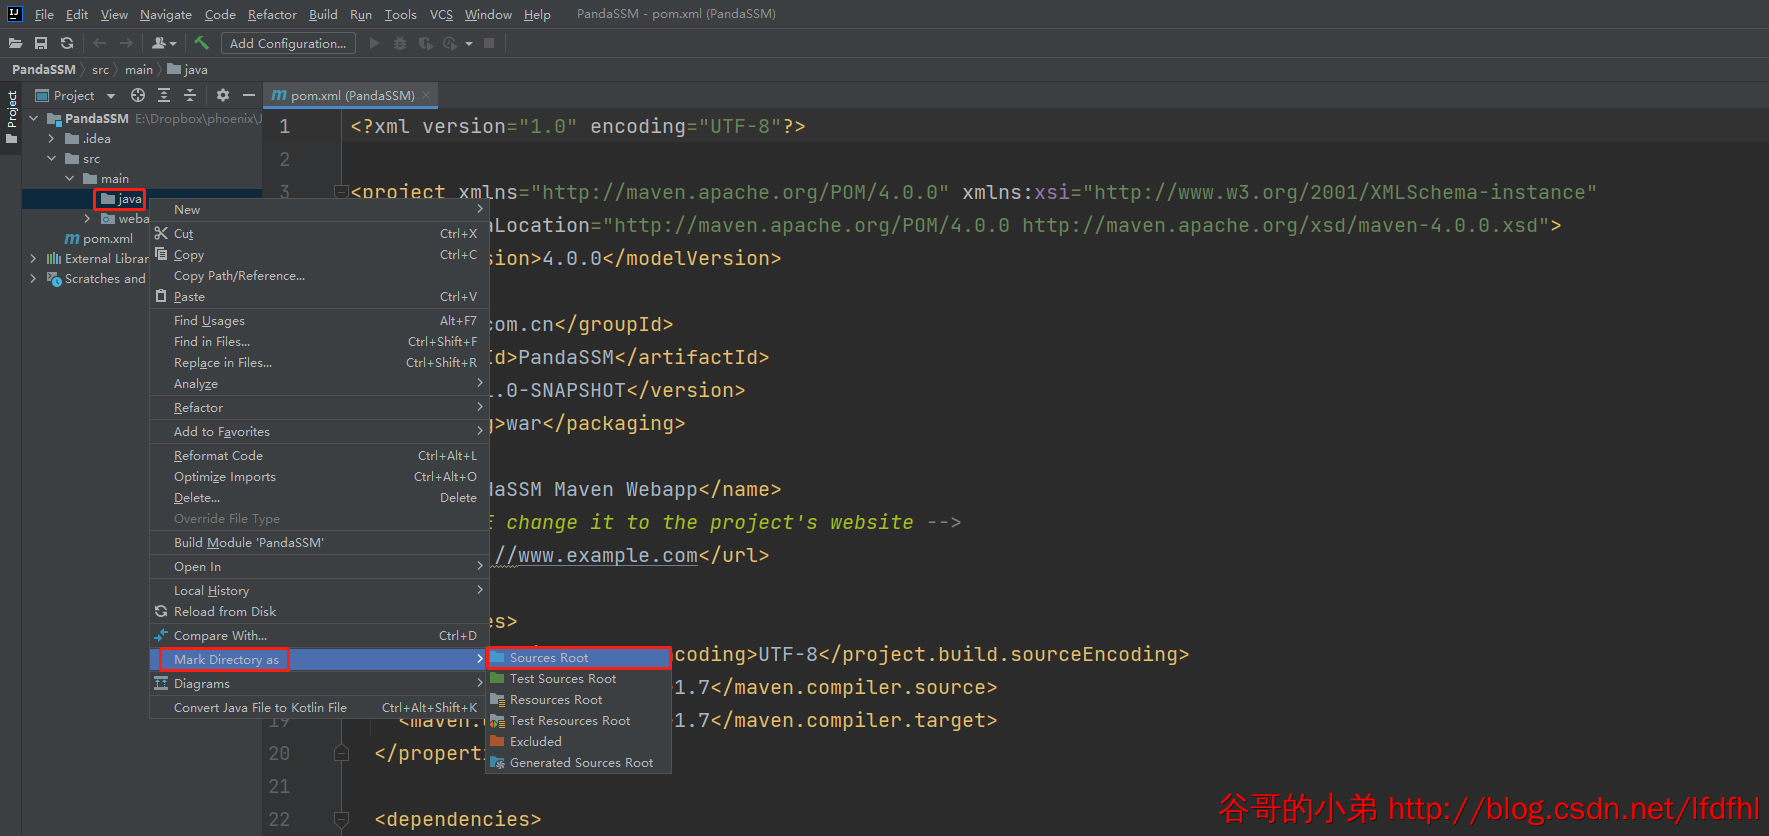Open the New submenu in context menu
Screen dimensions: 1769x836
pos(319,209)
